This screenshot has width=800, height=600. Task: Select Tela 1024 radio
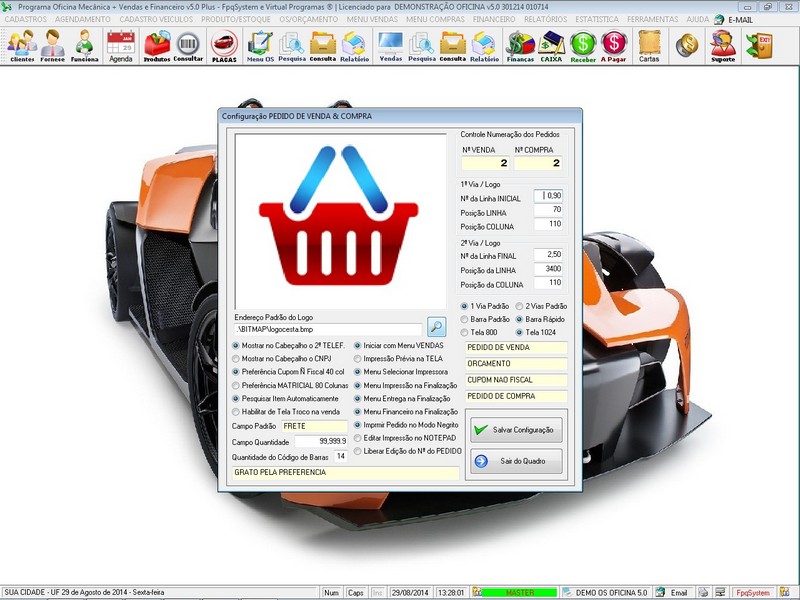point(536,332)
